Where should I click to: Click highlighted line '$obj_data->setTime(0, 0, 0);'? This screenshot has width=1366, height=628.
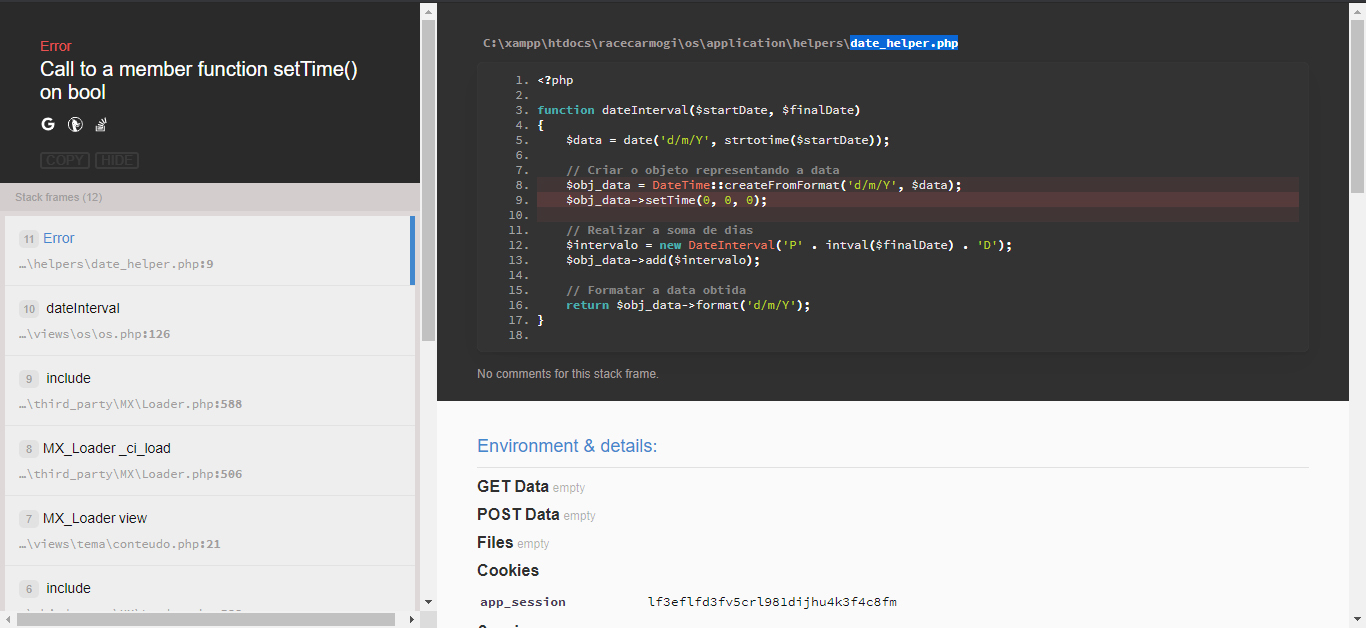666,200
